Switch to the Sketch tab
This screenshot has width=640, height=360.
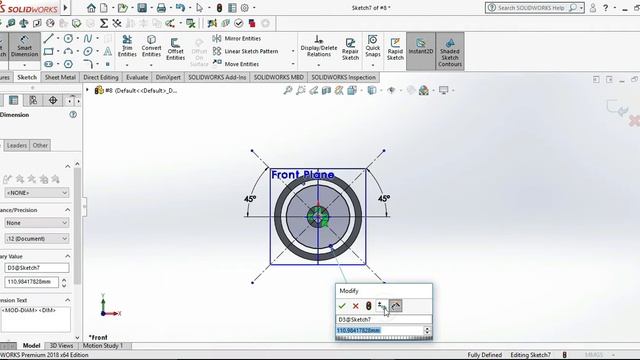click(x=27, y=77)
